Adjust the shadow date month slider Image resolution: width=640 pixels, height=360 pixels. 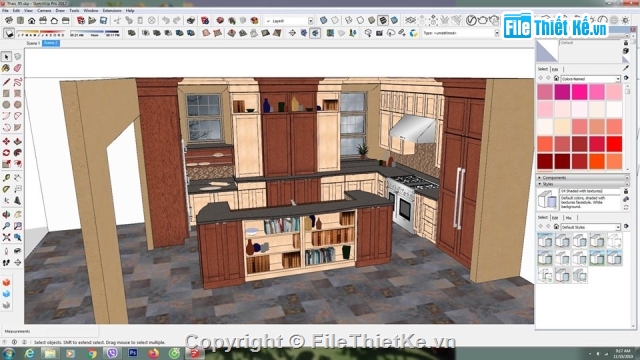point(41,32)
